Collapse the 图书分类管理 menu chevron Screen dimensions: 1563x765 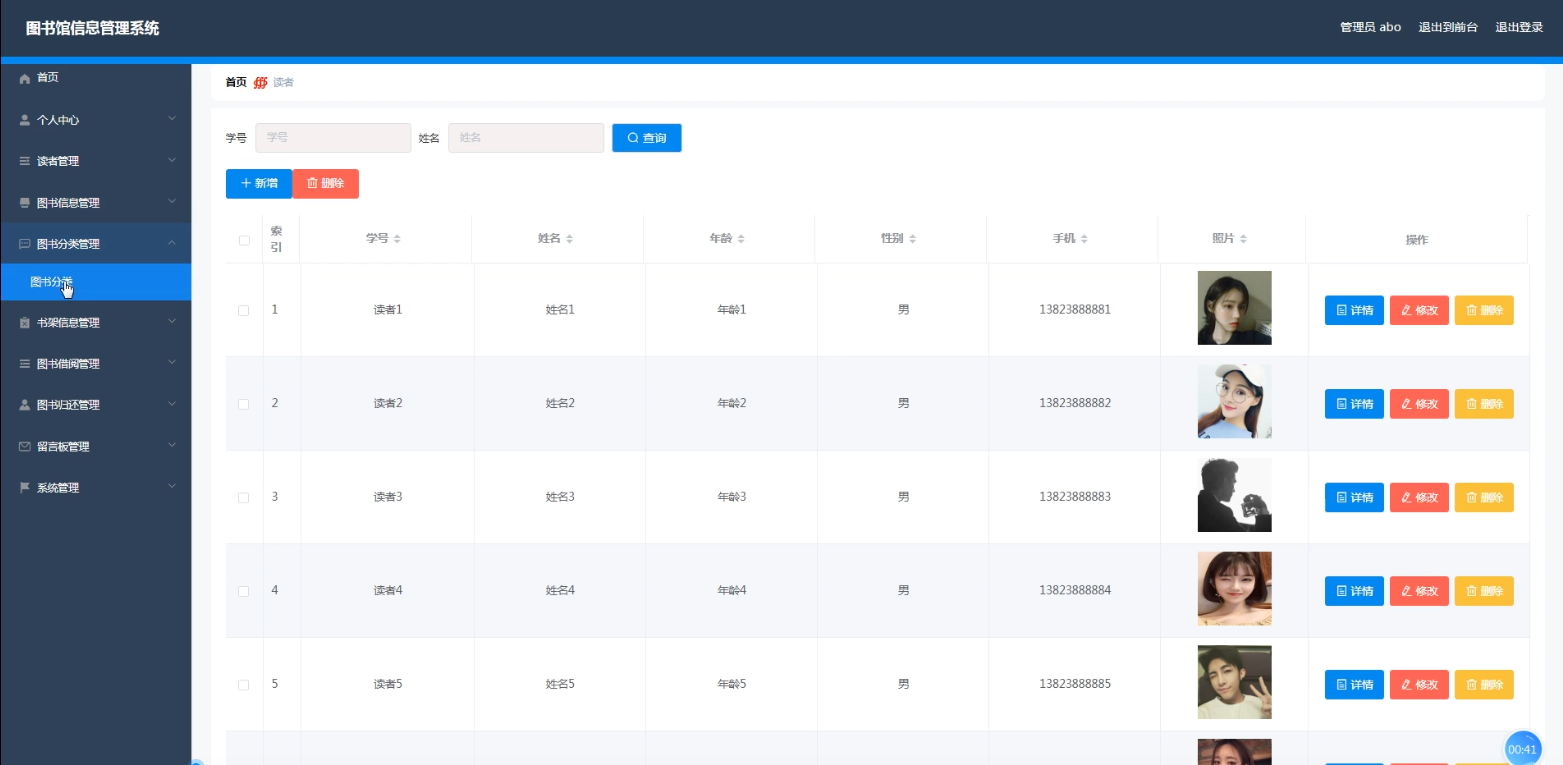click(172, 243)
